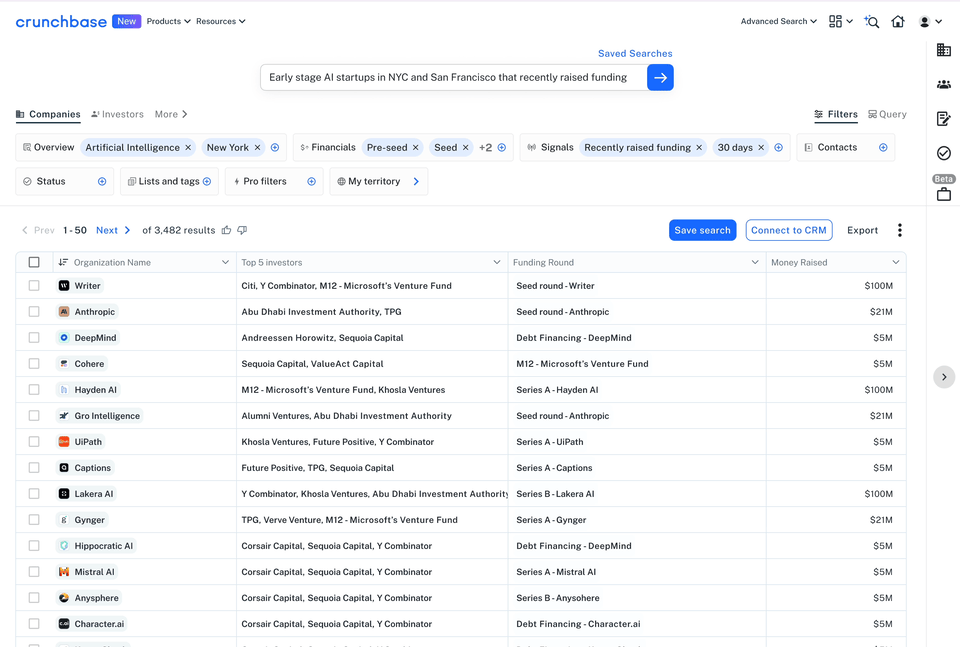
Task: Expand the More tabs chevron
Action: pos(184,114)
